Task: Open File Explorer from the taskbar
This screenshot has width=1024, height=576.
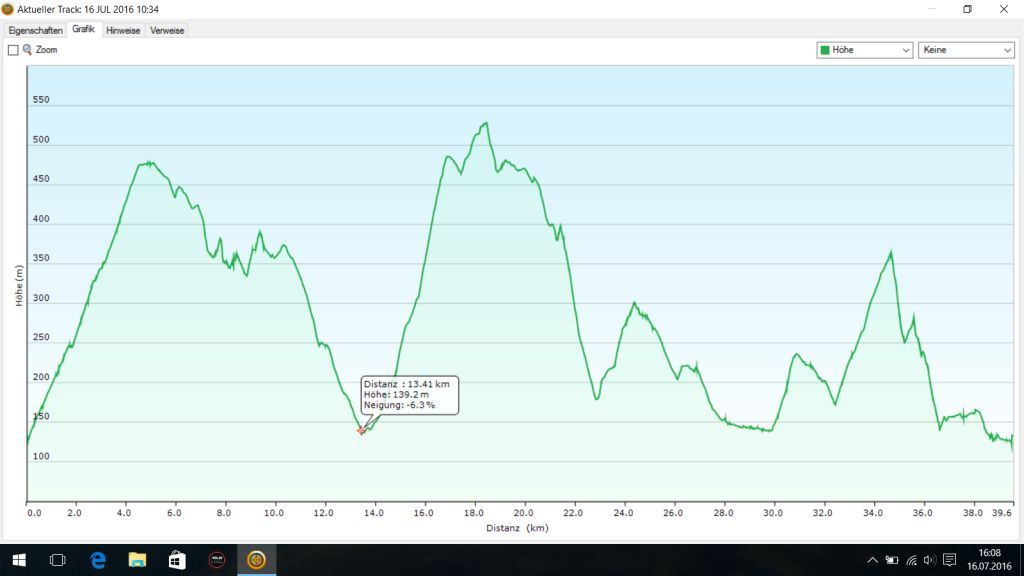Action: coord(137,560)
